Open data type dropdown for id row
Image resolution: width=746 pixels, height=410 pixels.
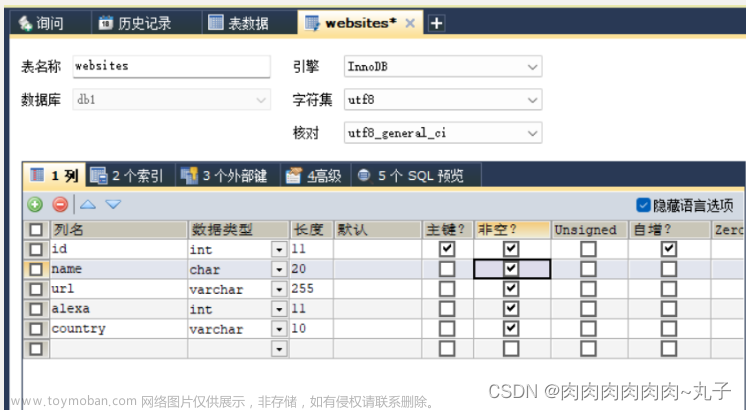coord(279,249)
